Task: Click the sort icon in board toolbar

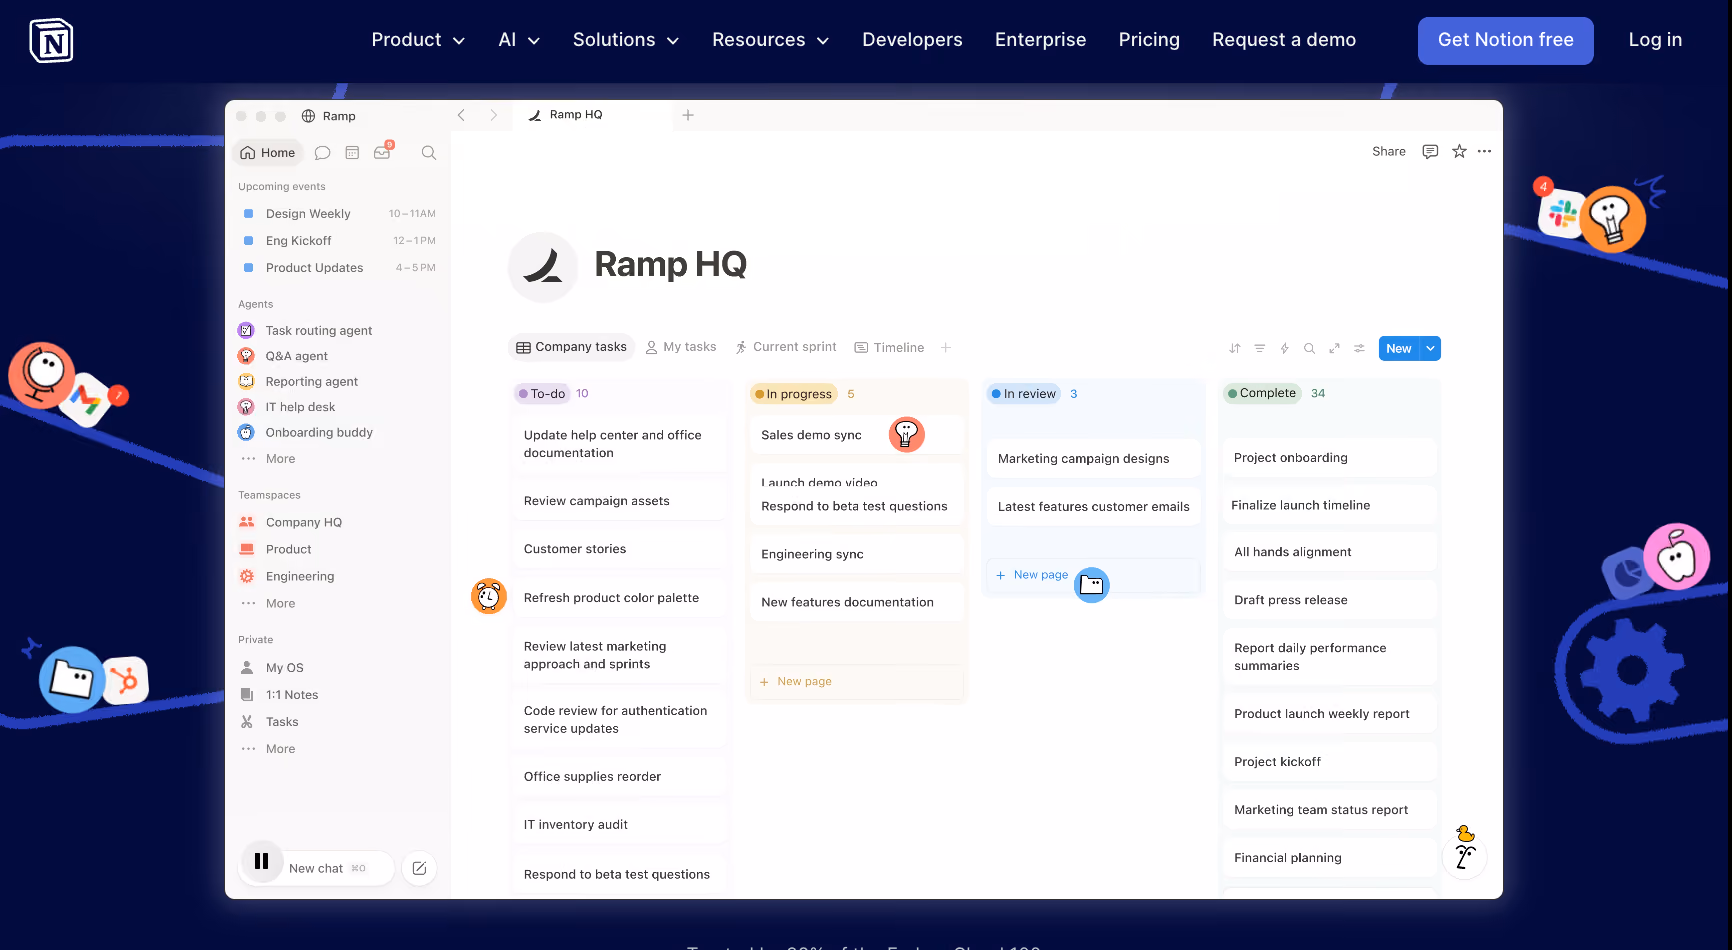Action: coord(1235,349)
